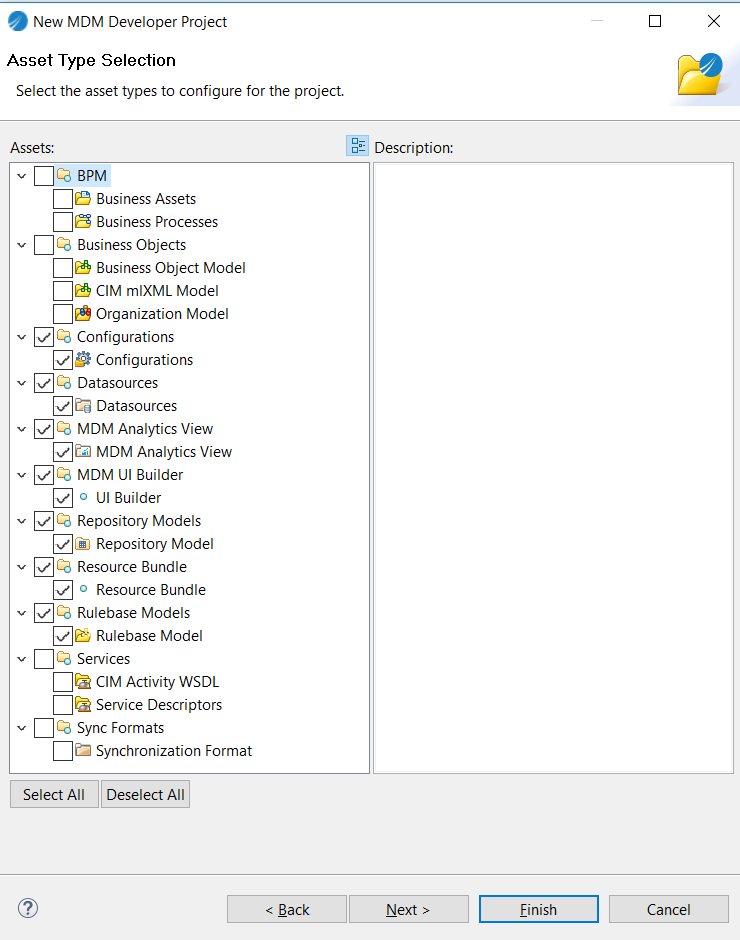Click the Synchronization Format folder icon

pyautogui.click(x=83, y=751)
